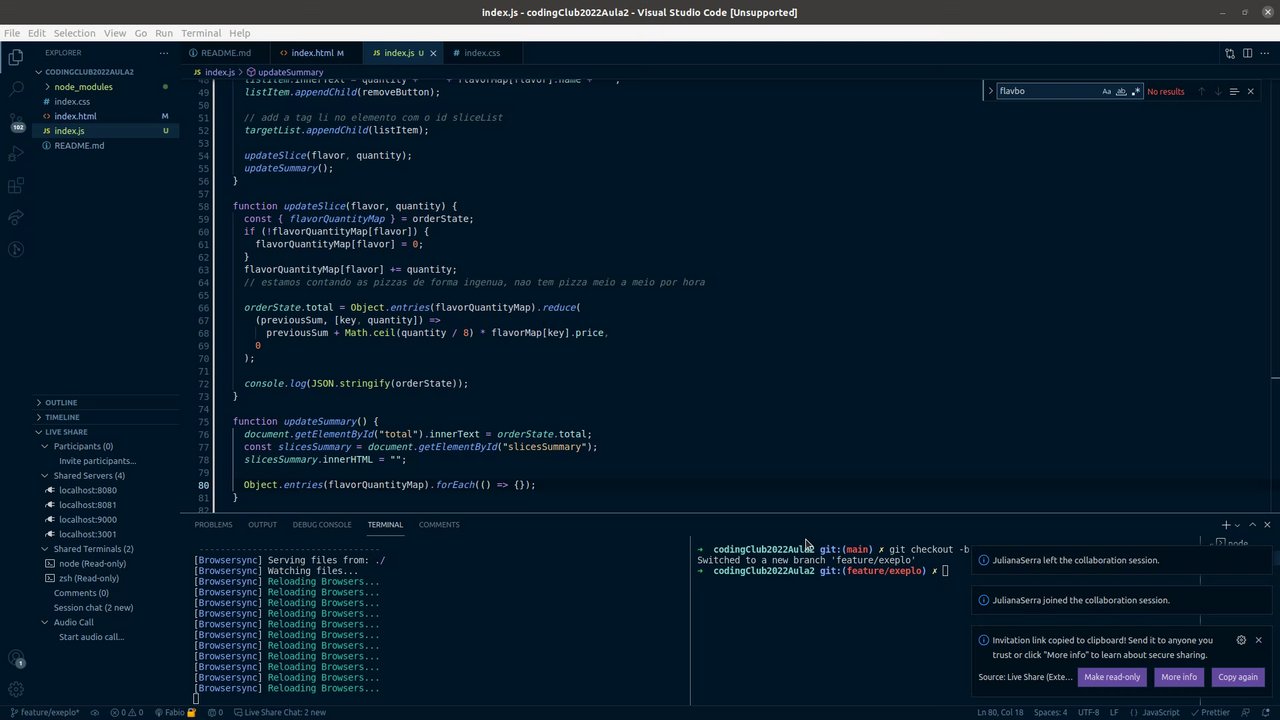Click Start audio call...
This screenshot has height=720, width=1280.
91,637
